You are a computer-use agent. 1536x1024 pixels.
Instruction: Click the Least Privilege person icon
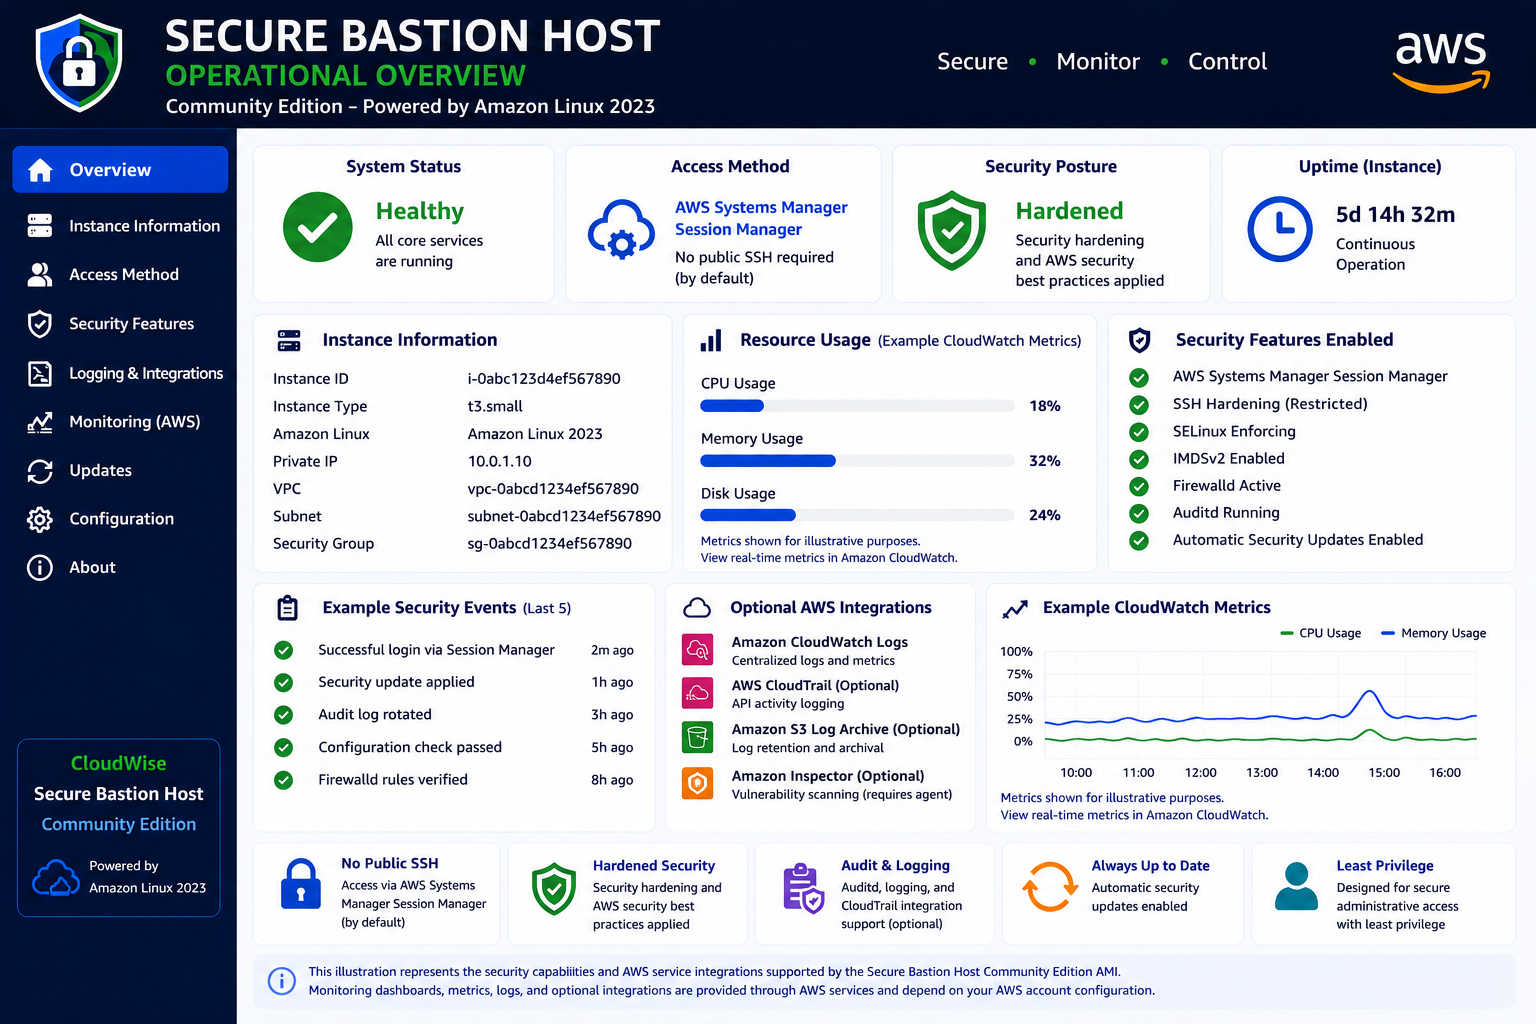[1296, 886]
